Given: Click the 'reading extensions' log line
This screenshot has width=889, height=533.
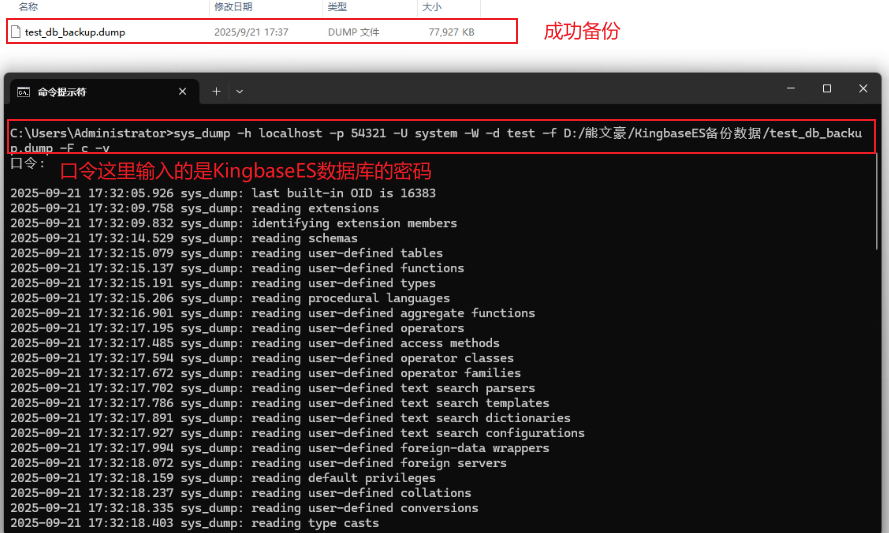Looking at the screenshot, I should click(x=194, y=208).
